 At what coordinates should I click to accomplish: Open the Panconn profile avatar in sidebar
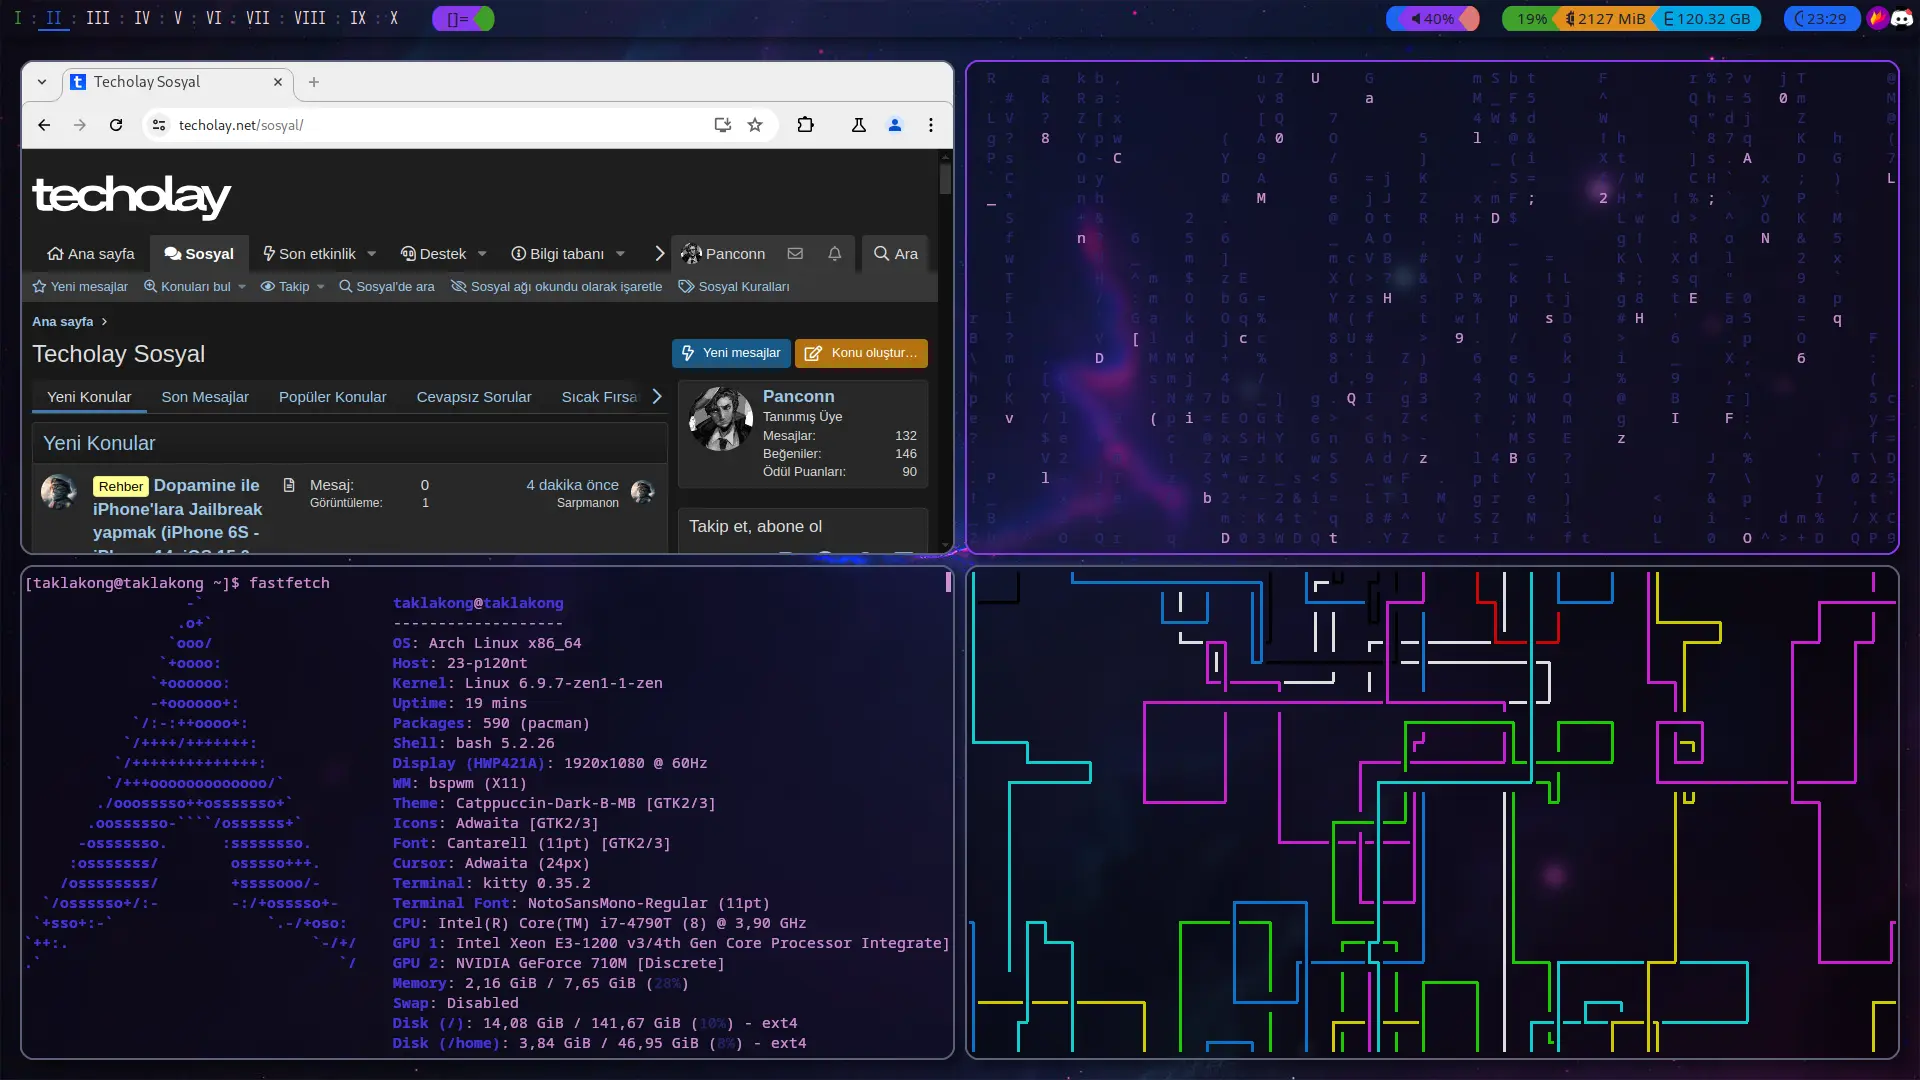[x=721, y=419]
